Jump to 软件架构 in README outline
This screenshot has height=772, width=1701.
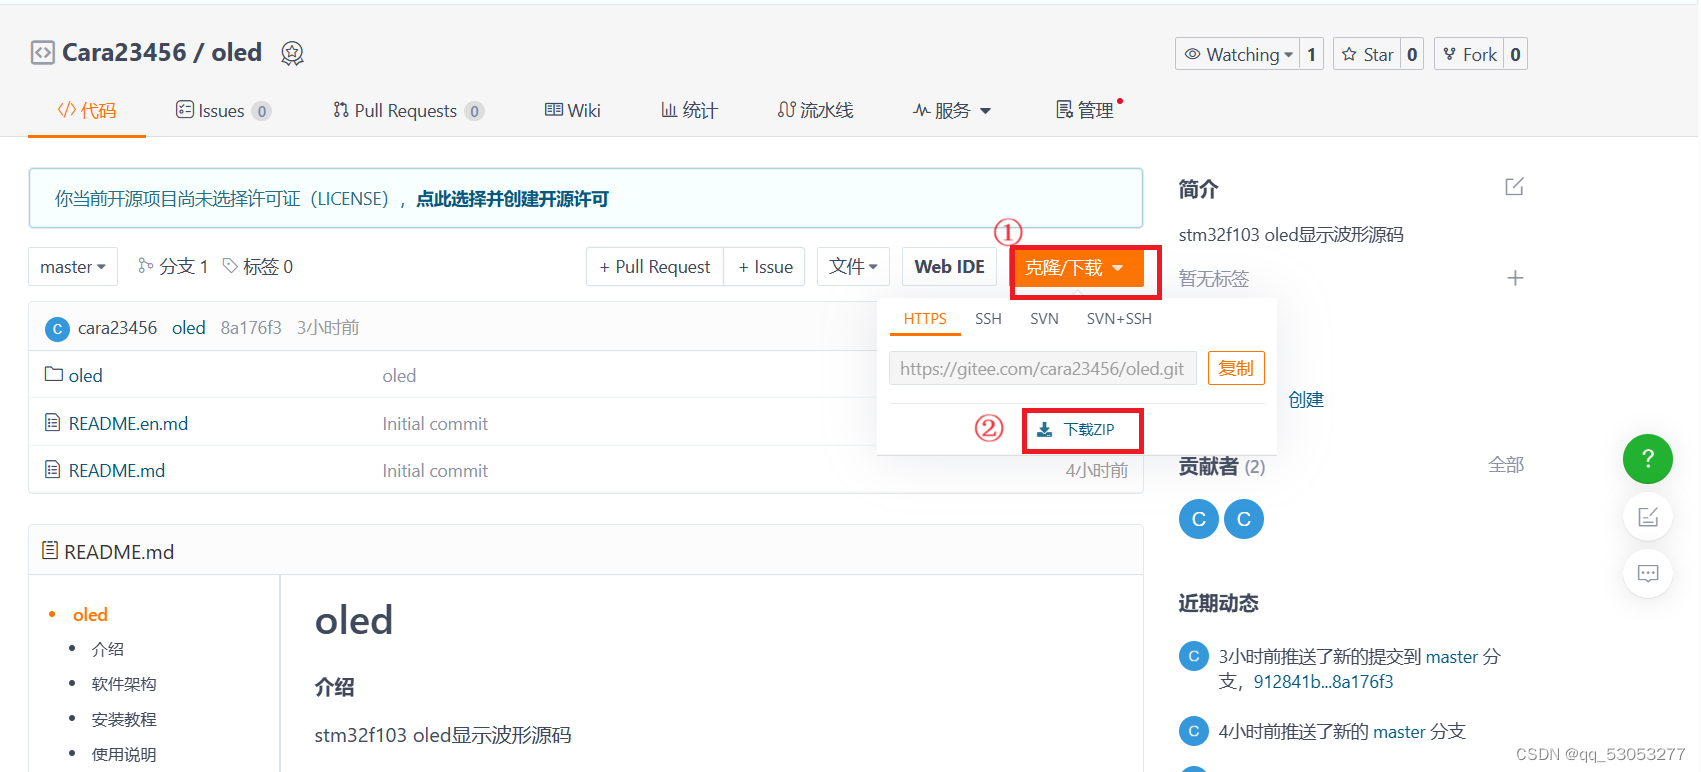click(x=124, y=684)
